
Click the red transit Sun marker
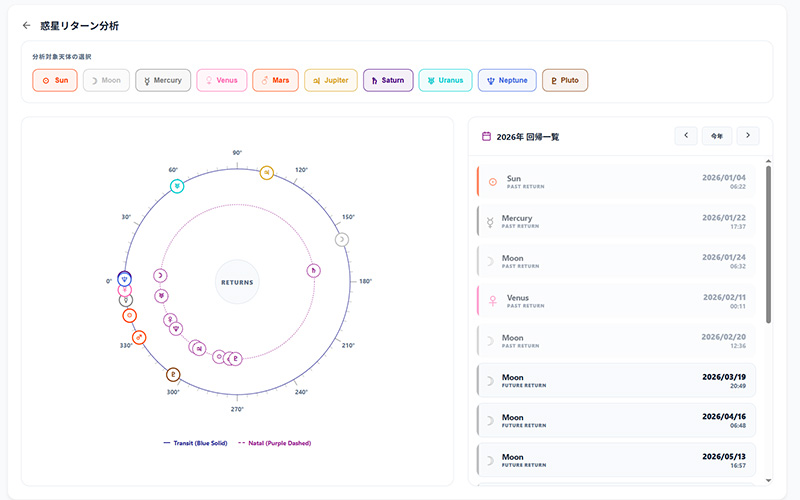point(129,316)
